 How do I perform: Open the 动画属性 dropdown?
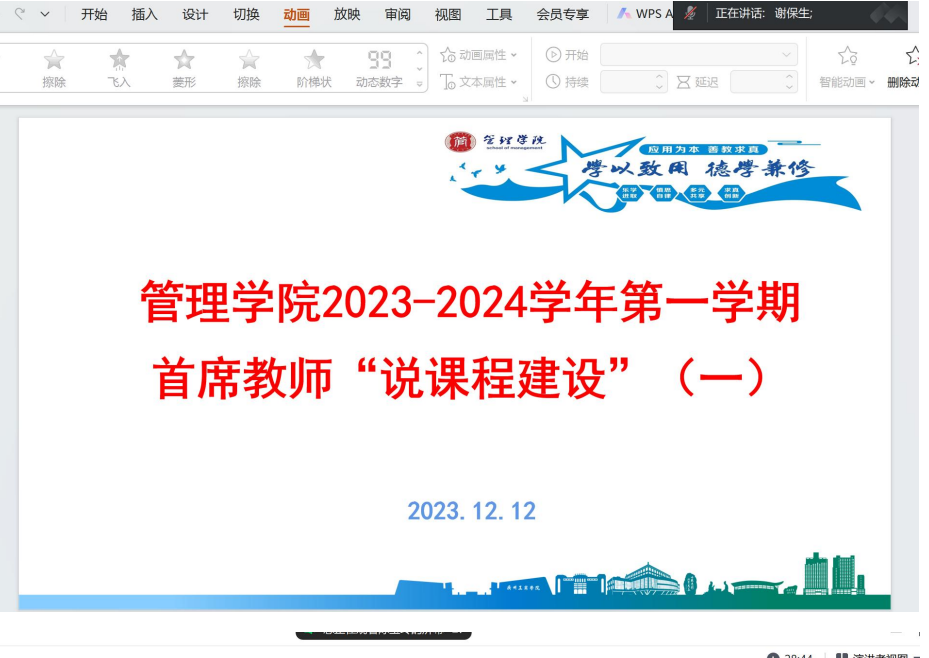click(480, 55)
